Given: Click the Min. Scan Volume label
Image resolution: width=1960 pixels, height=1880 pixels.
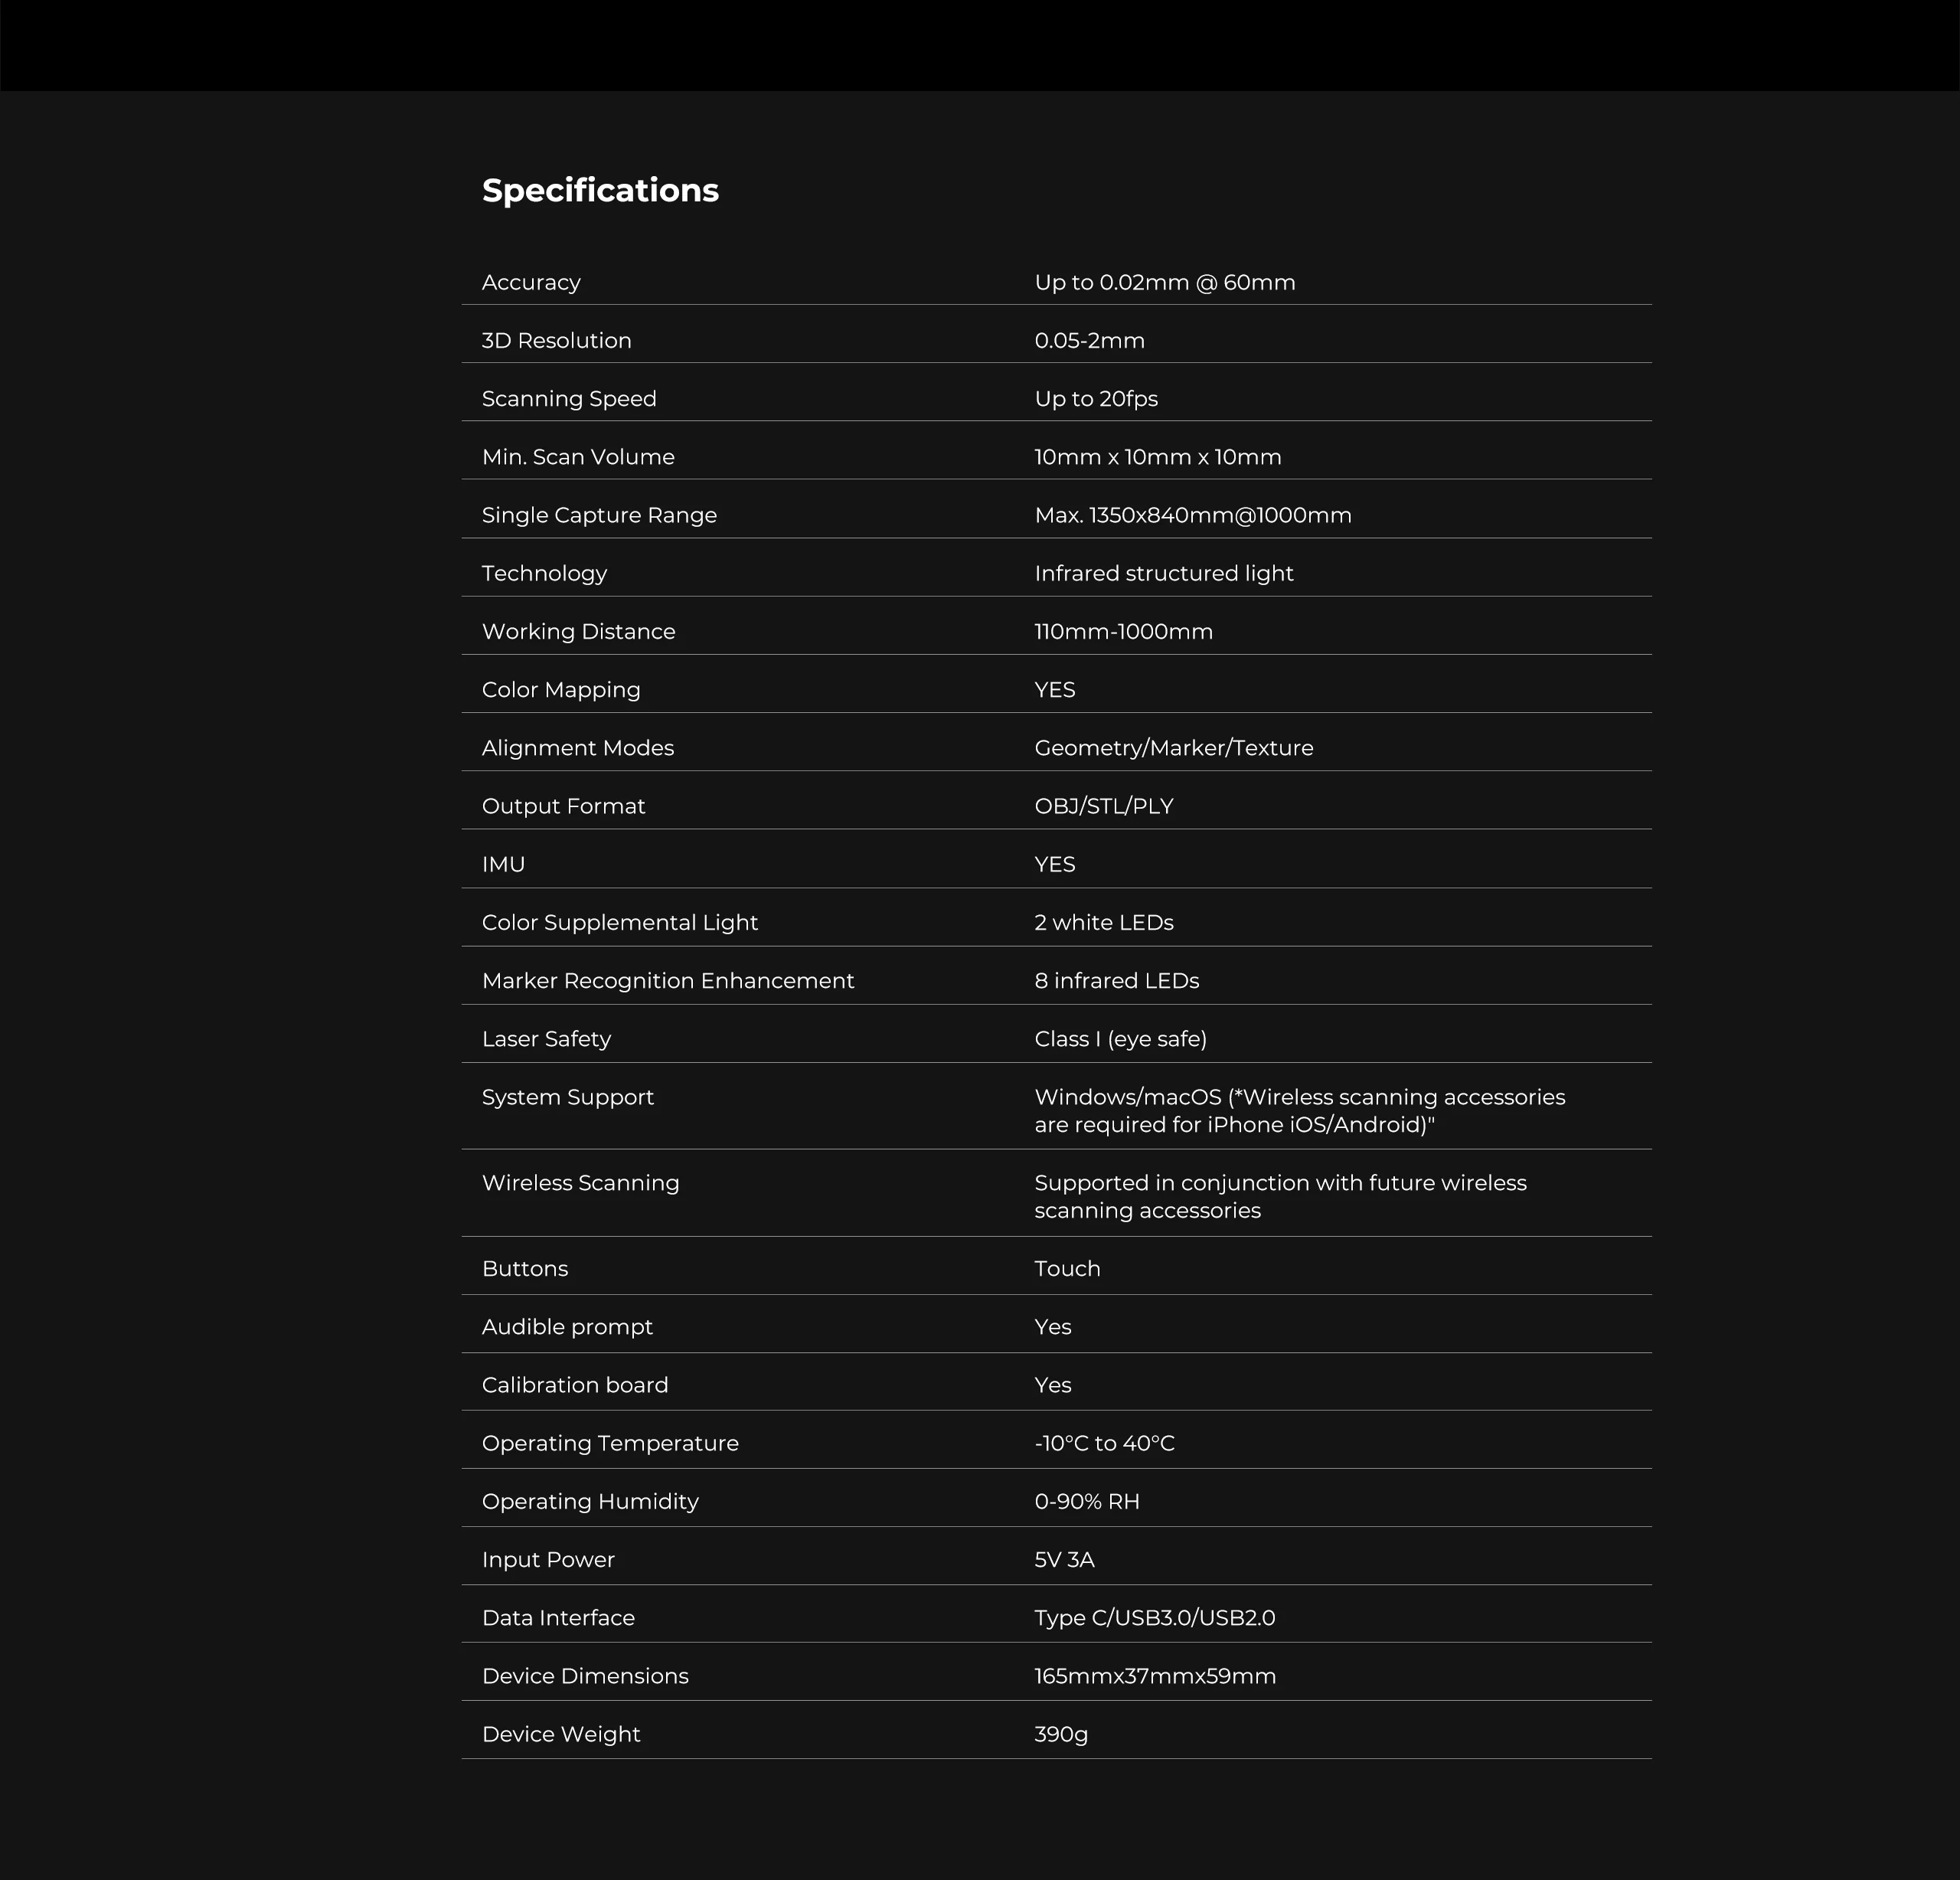Looking at the screenshot, I should click(x=578, y=457).
